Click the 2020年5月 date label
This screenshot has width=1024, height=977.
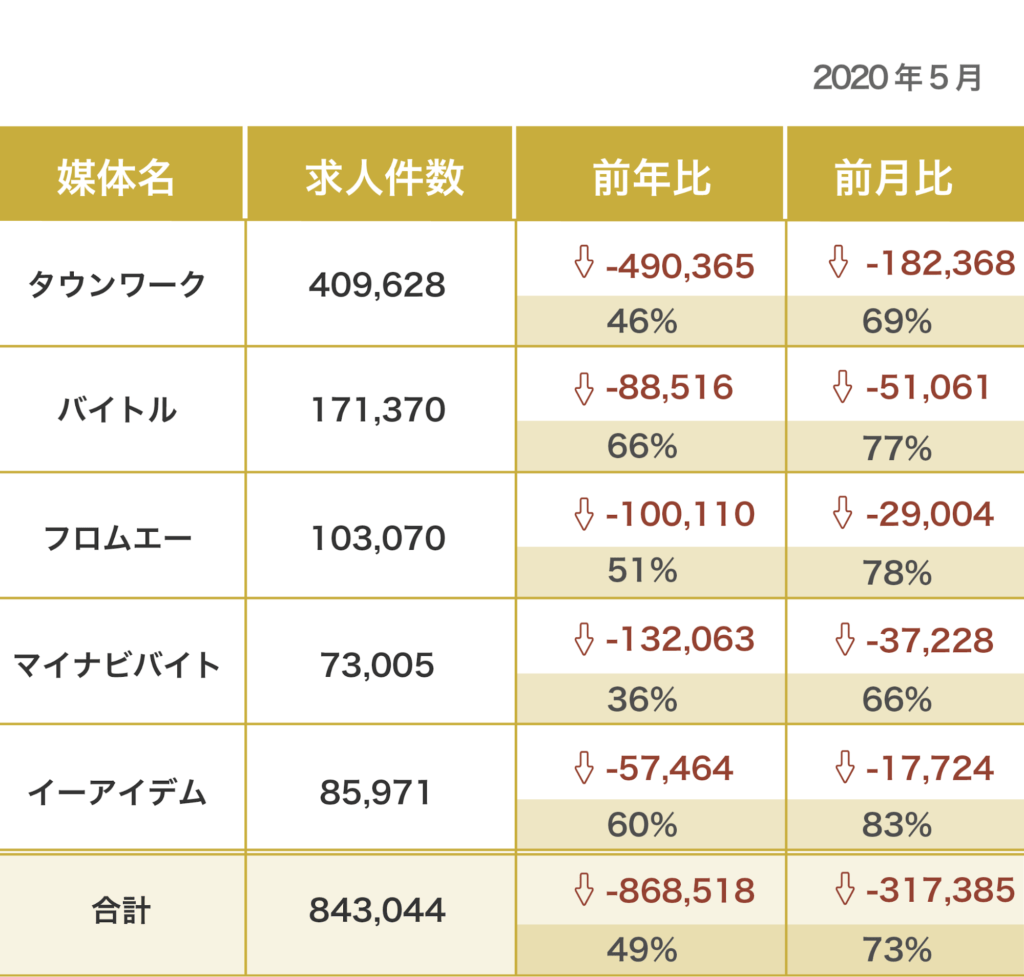click(x=898, y=78)
